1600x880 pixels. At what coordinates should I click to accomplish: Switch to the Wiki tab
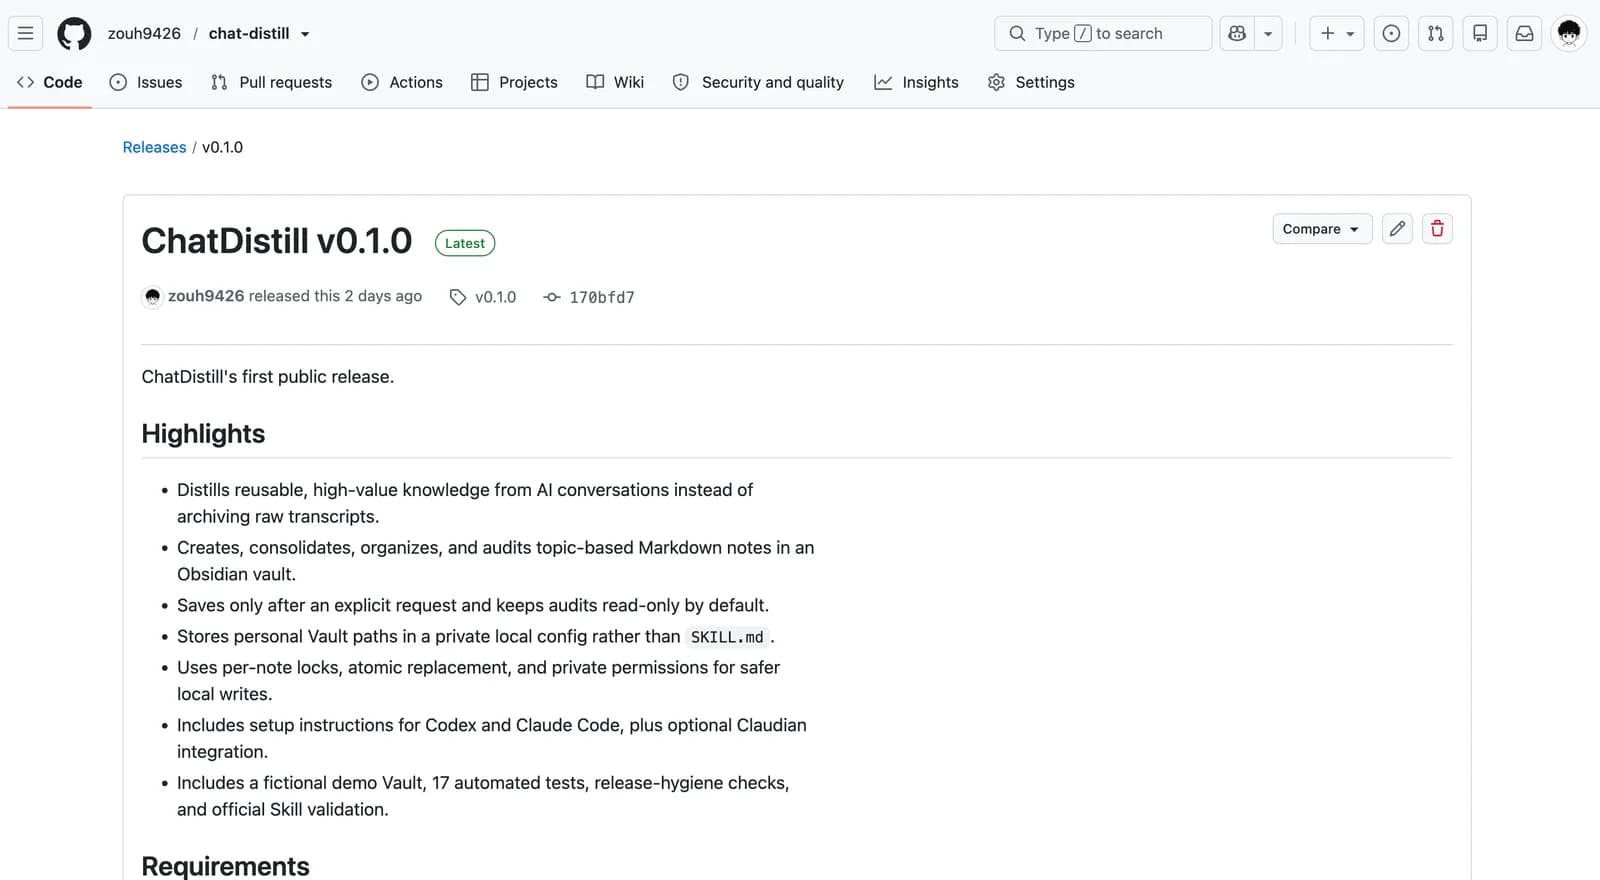click(615, 82)
